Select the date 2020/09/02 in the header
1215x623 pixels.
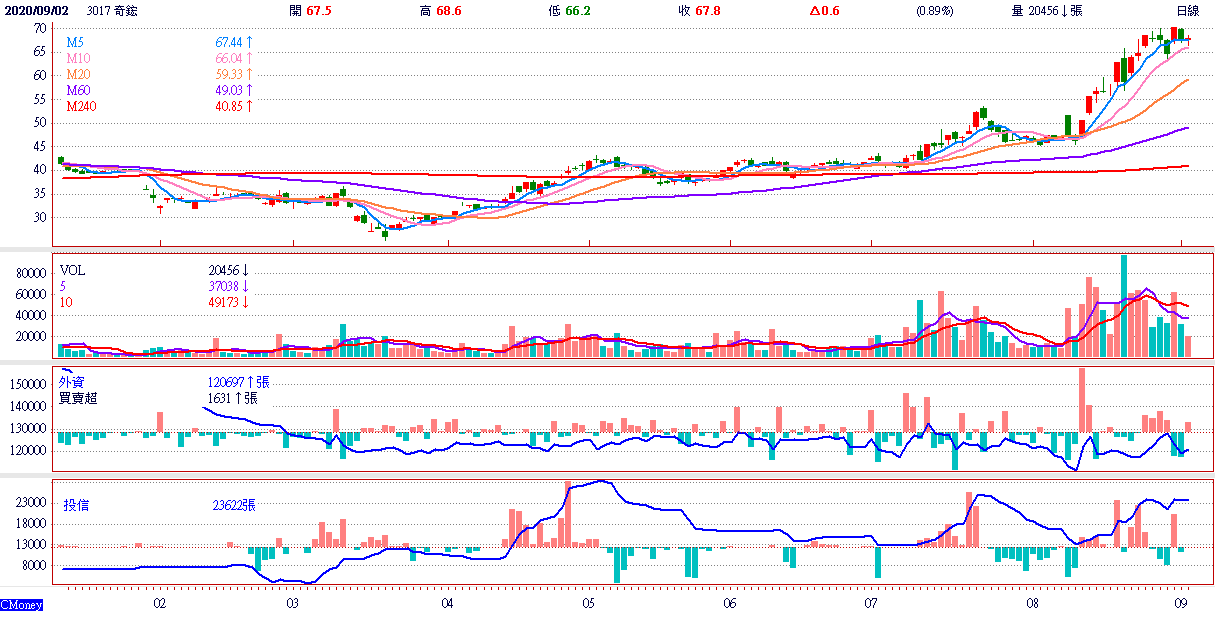coord(34,10)
